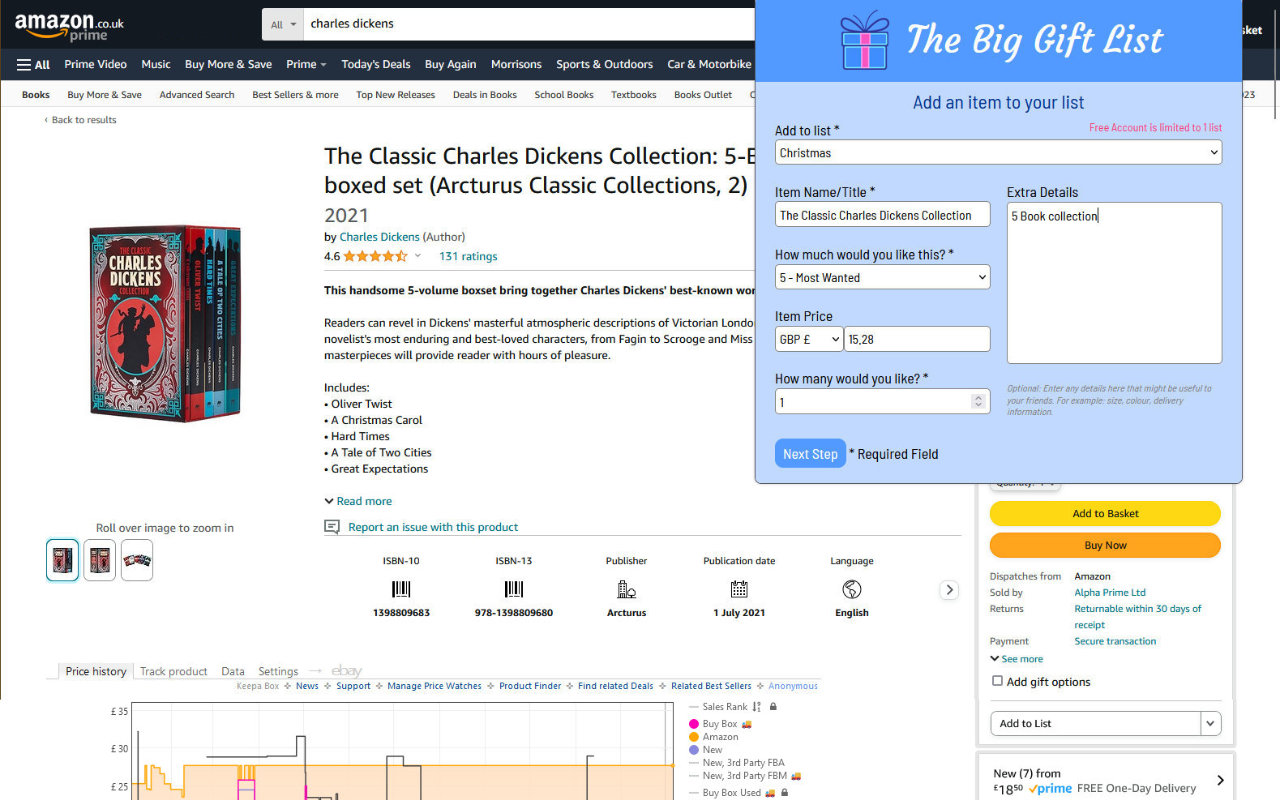The height and width of the screenshot is (800, 1280).
Task: Click the report issue speech bubble icon
Action: click(332, 527)
